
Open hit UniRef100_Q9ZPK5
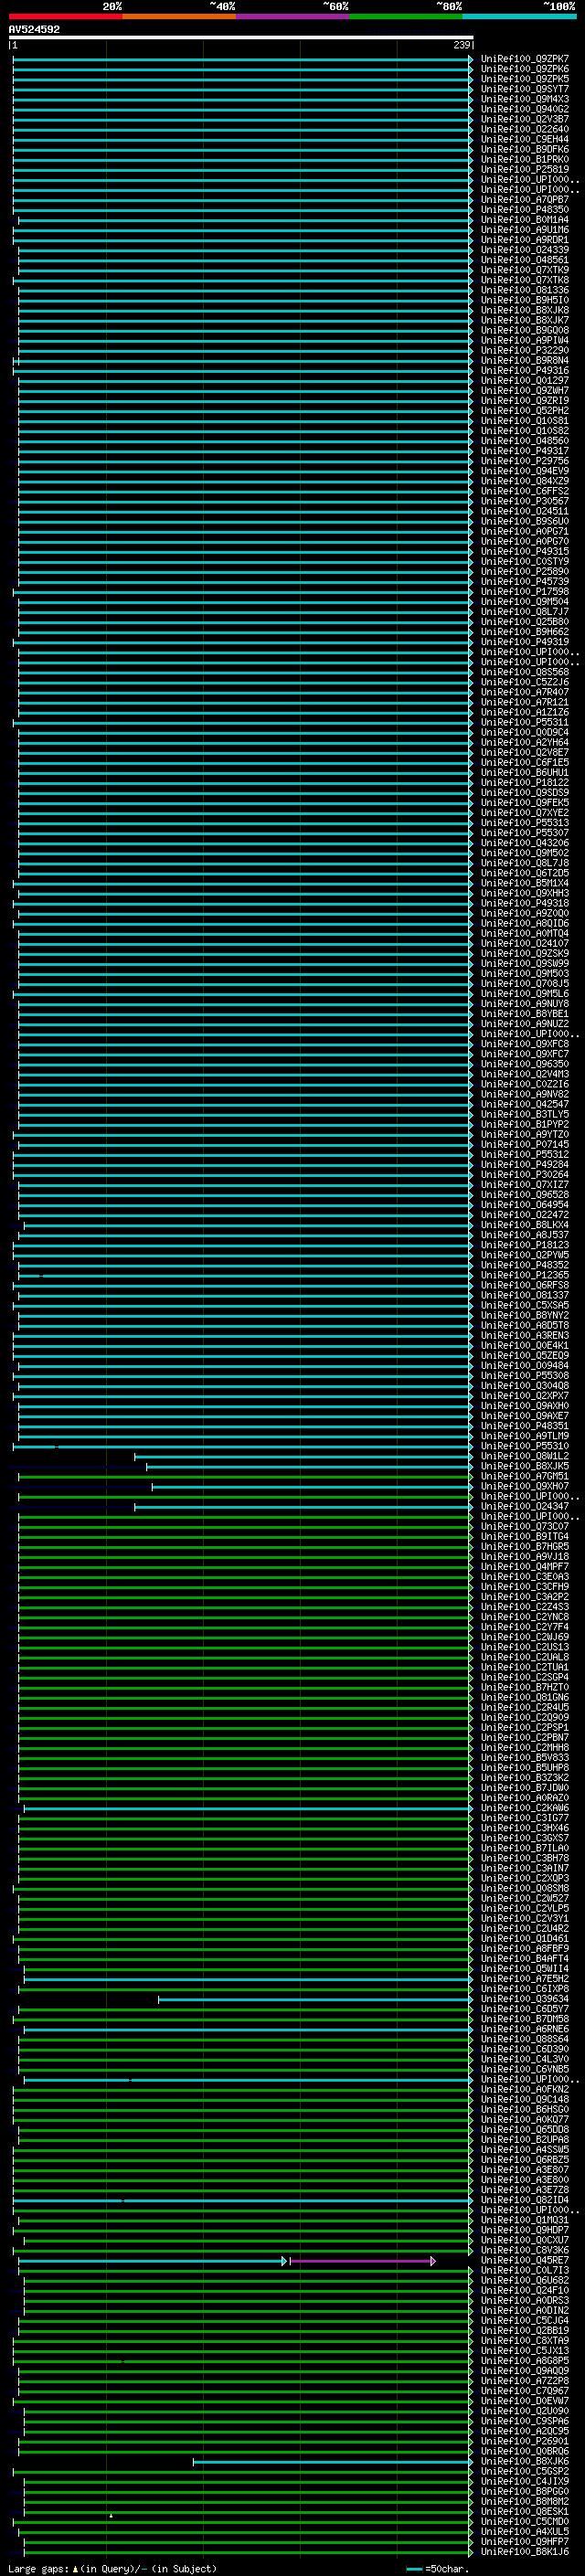point(525,79)
